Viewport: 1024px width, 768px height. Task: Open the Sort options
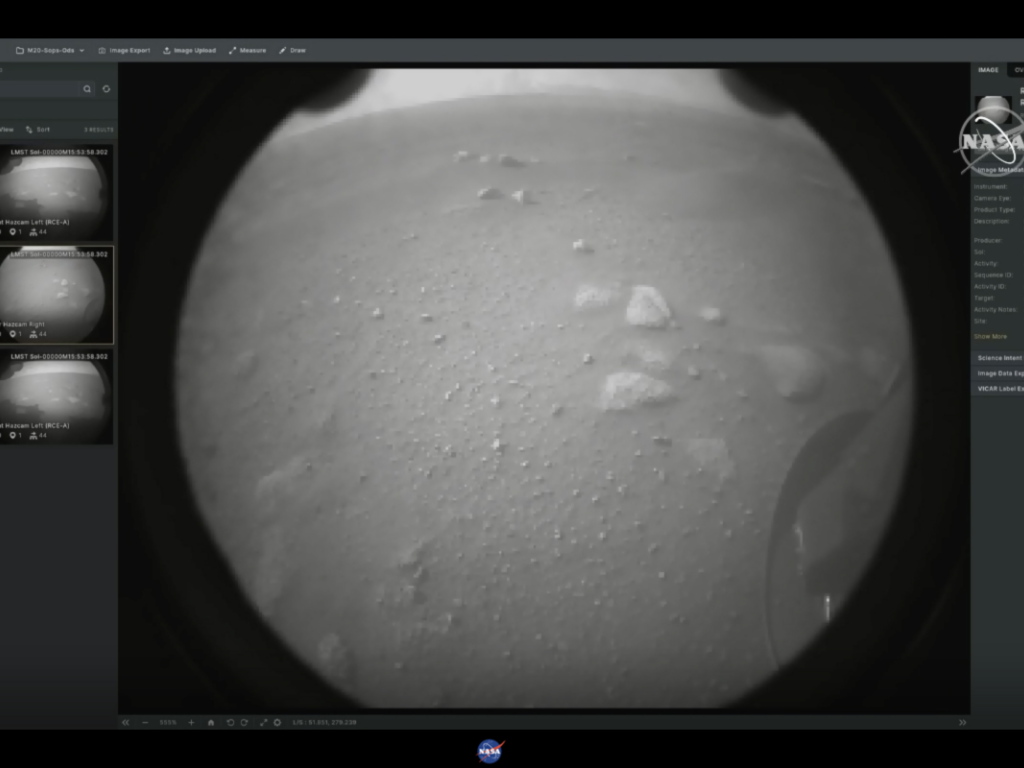point(38,129)
